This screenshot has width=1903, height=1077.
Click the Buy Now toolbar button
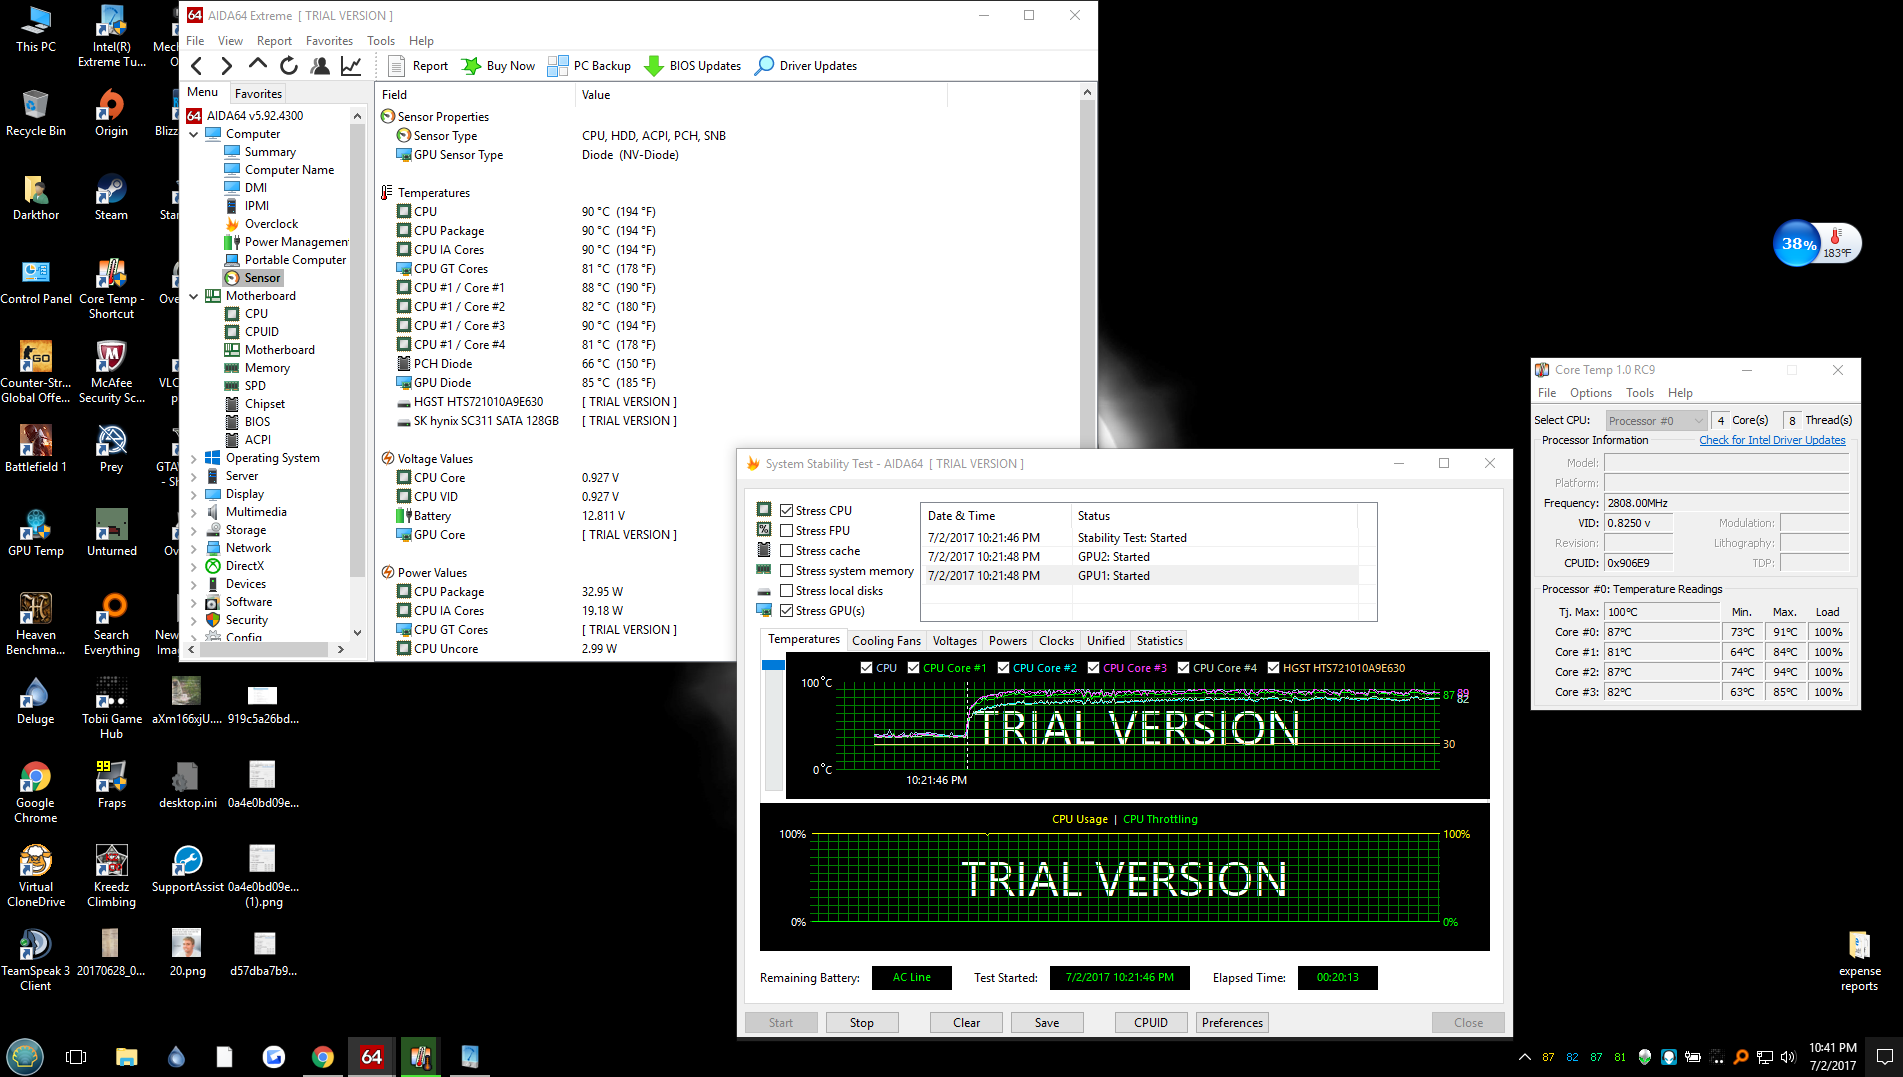click(498, 66)
